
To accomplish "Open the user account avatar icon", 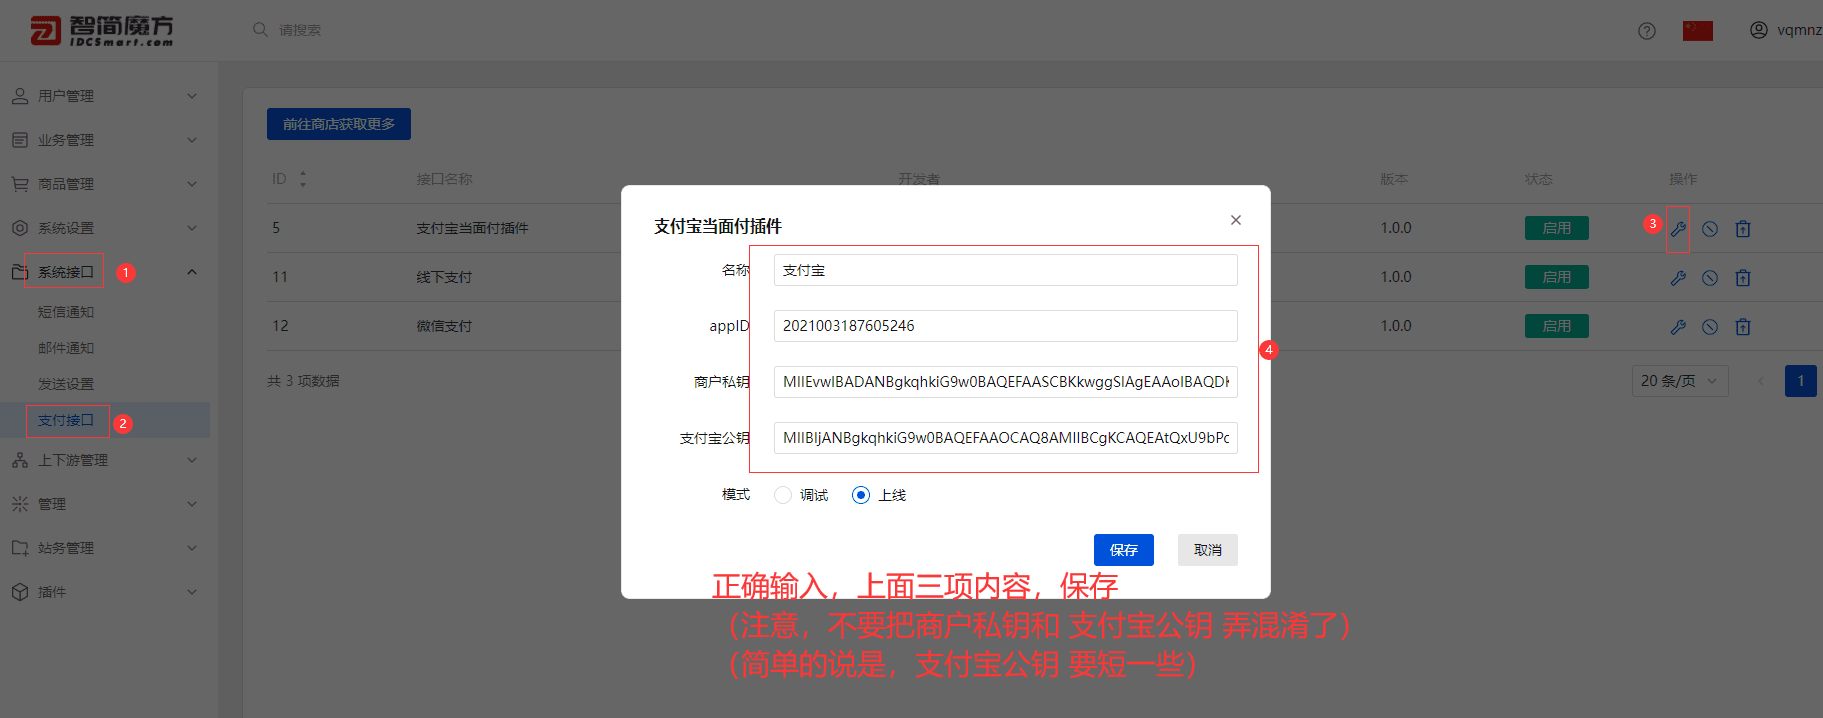I will pyautogui.click(x=1759, y=30).
